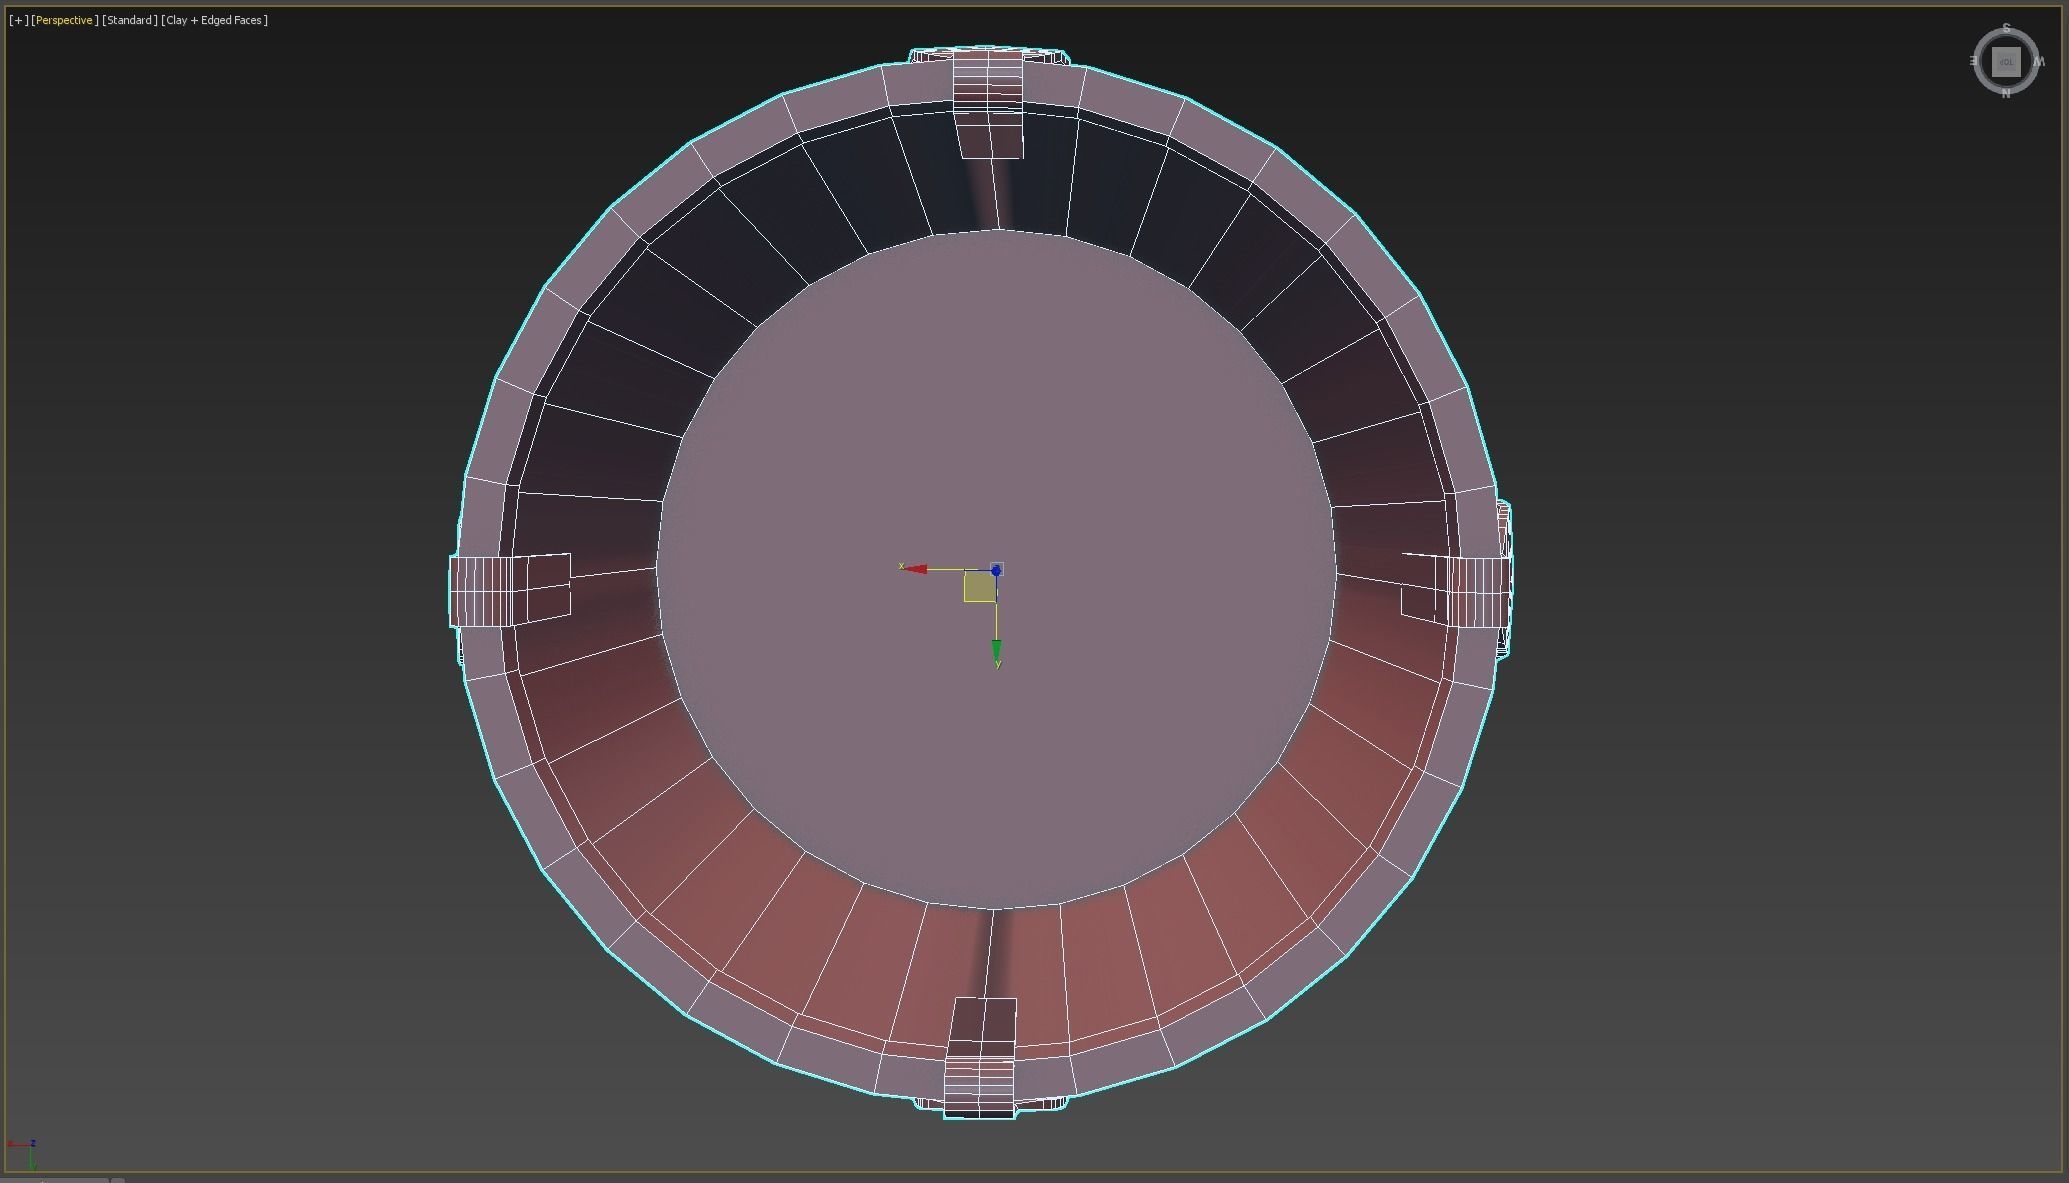Click the red X-axis gizmo arrow
Viewport: 2069px width, 1183px height.
(915, 569)
